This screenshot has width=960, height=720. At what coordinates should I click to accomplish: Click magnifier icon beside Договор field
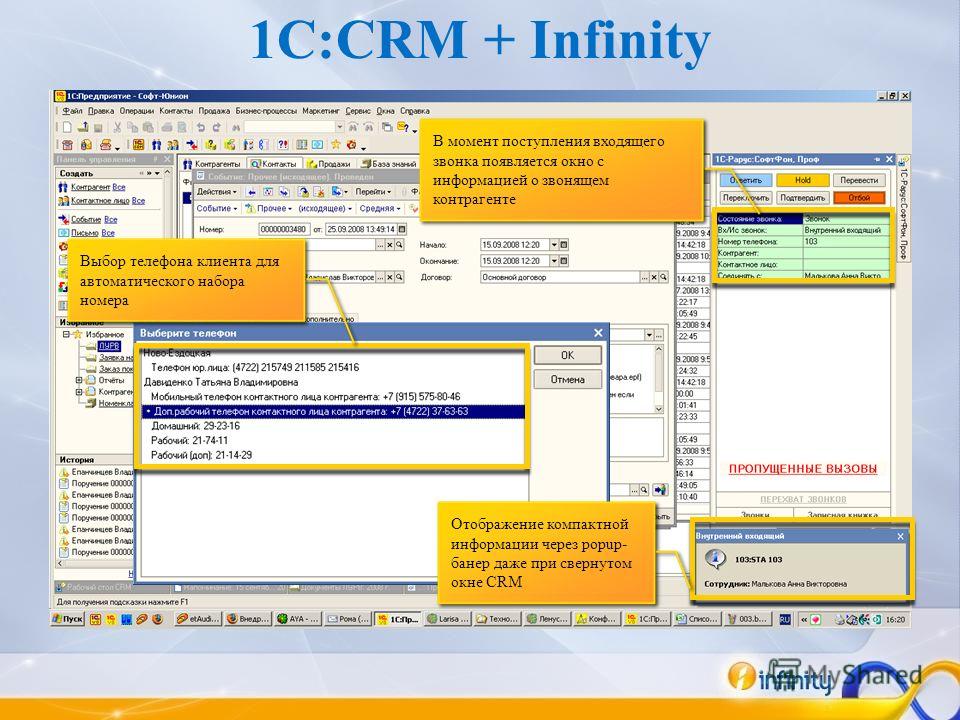663,277
